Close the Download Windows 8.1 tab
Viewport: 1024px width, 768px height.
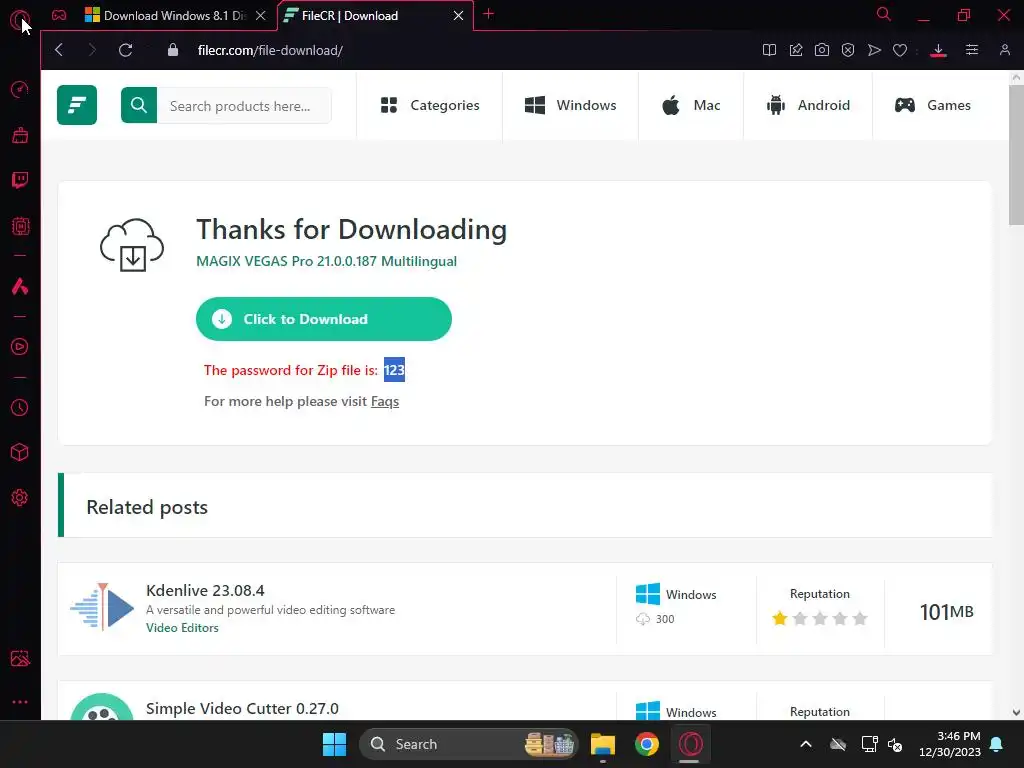(261, 16)
